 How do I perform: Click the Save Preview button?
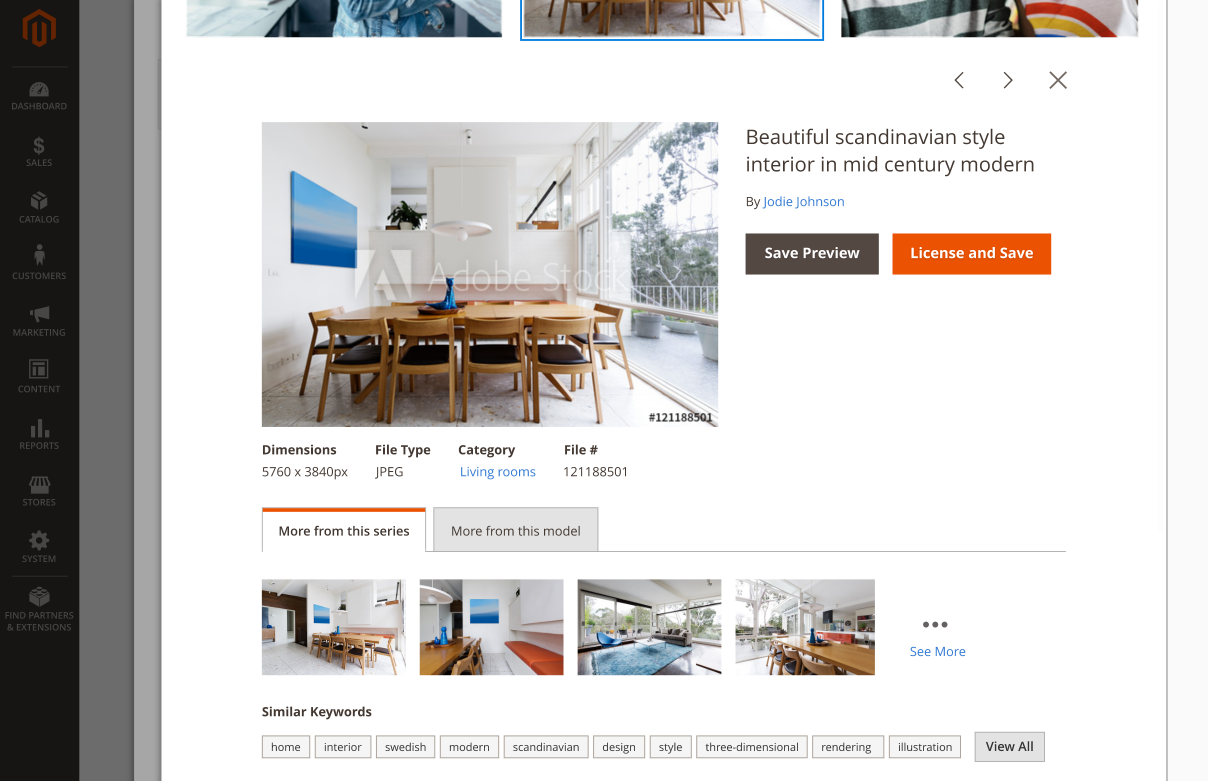(812, 254)
